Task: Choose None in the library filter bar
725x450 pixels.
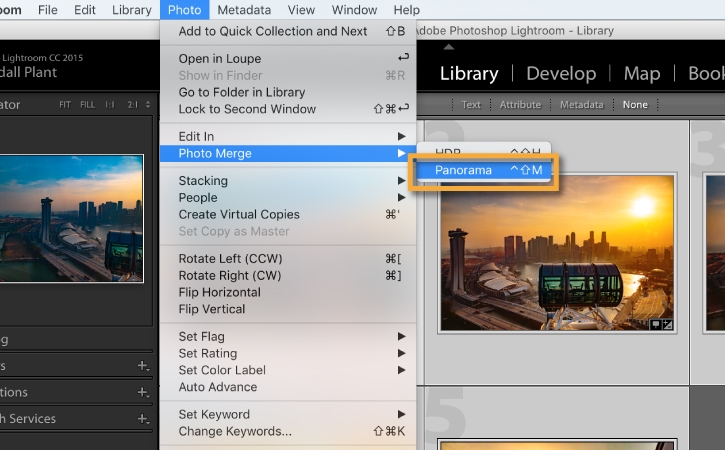Action: [x=635, y=105]
